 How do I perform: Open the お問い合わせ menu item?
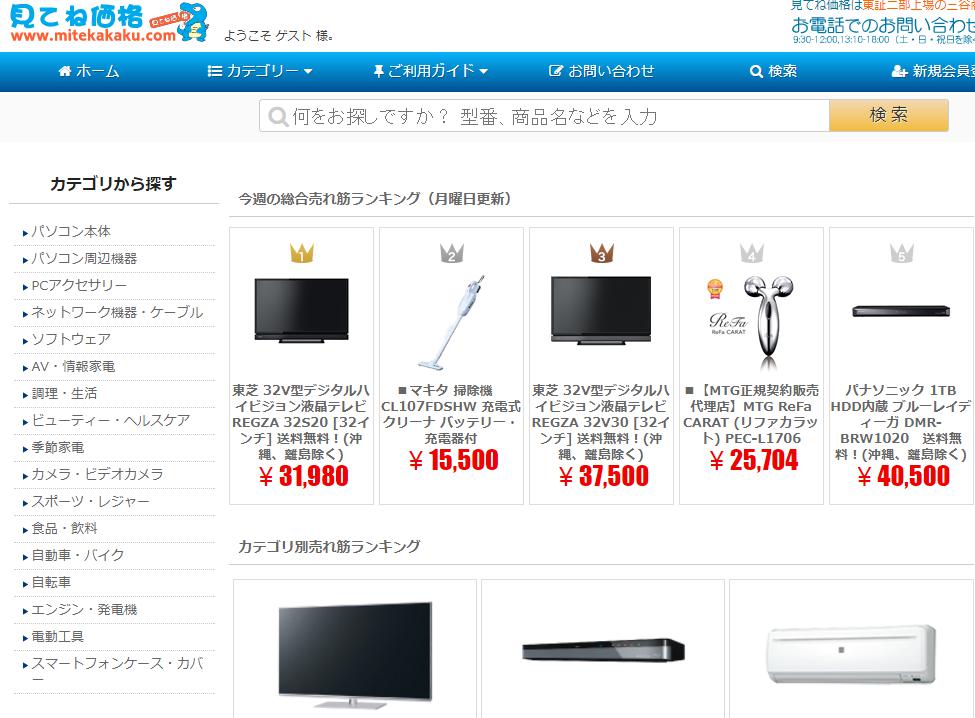click(601, 71)
